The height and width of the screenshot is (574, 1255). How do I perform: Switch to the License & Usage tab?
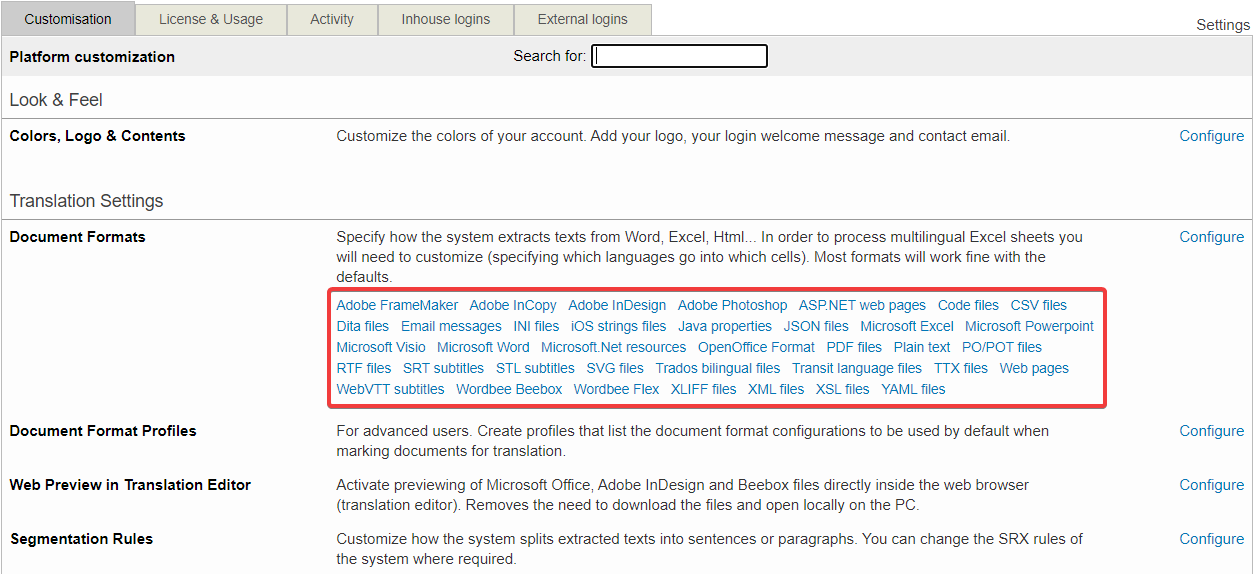pos(211,19)
